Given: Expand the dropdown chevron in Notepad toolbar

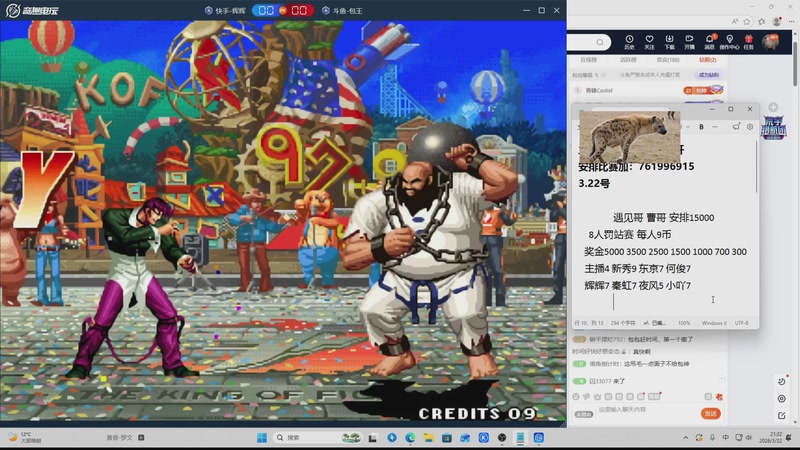Looking at the screenshot, I should pos(688,127).
